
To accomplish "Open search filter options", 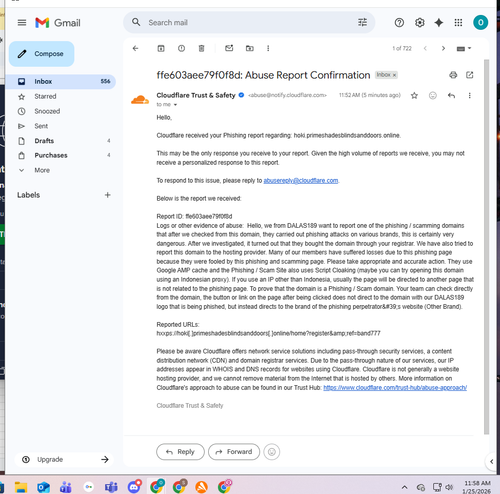I will tap(362, 22).
